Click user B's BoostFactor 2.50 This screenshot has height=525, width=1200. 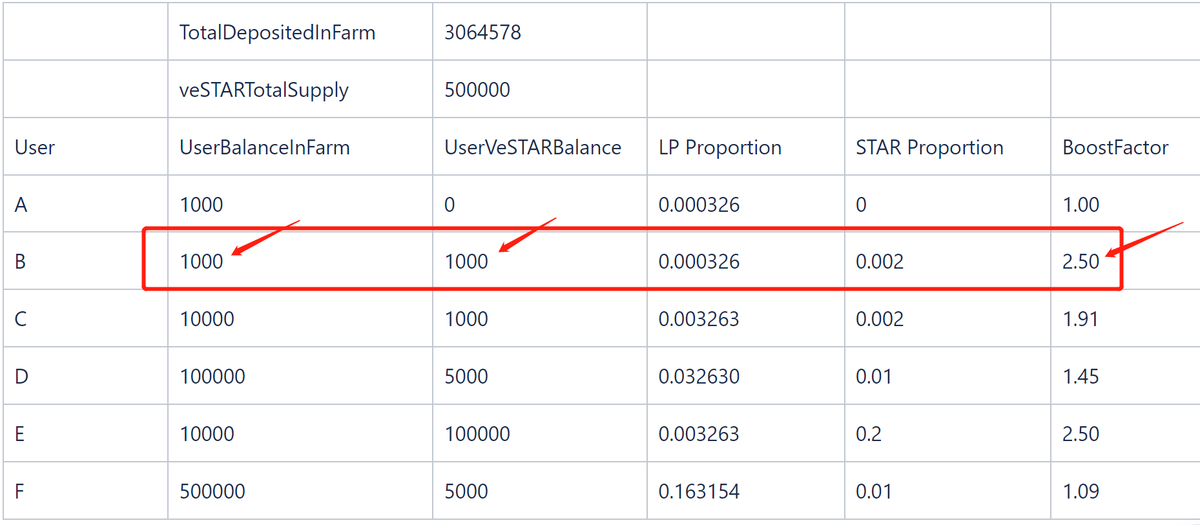1081,262
